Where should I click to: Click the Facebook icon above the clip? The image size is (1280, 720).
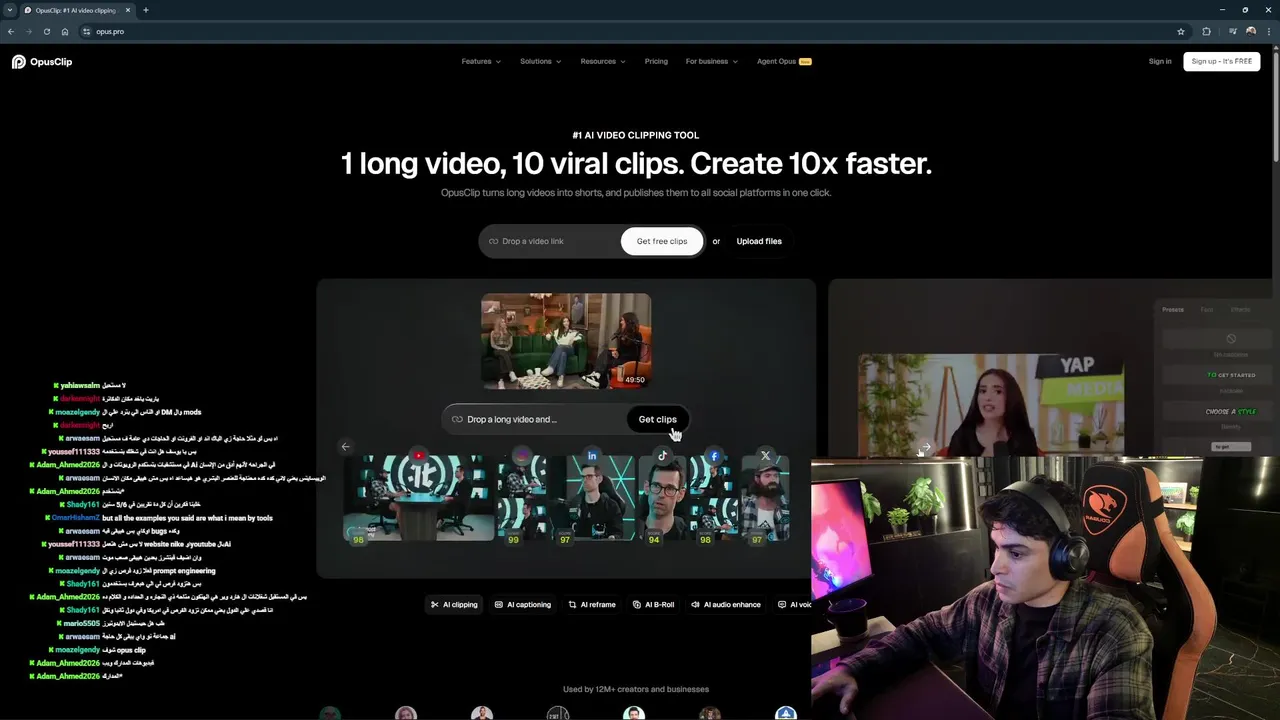(x=714, y=456)
